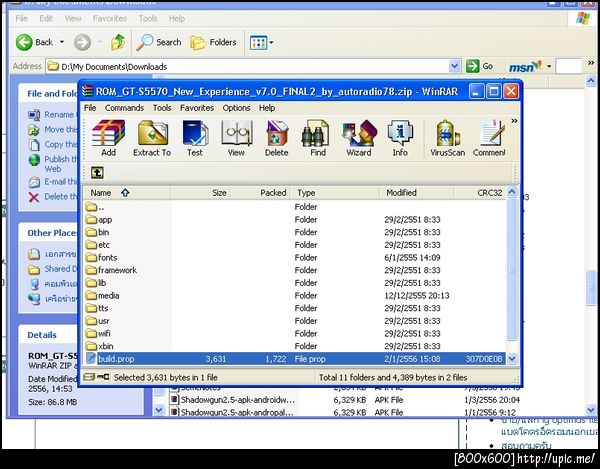The width and height of the screenshot is (600, 469).
Task: Click the disk icon in WinRAR status bar
Action: [89, 377]
